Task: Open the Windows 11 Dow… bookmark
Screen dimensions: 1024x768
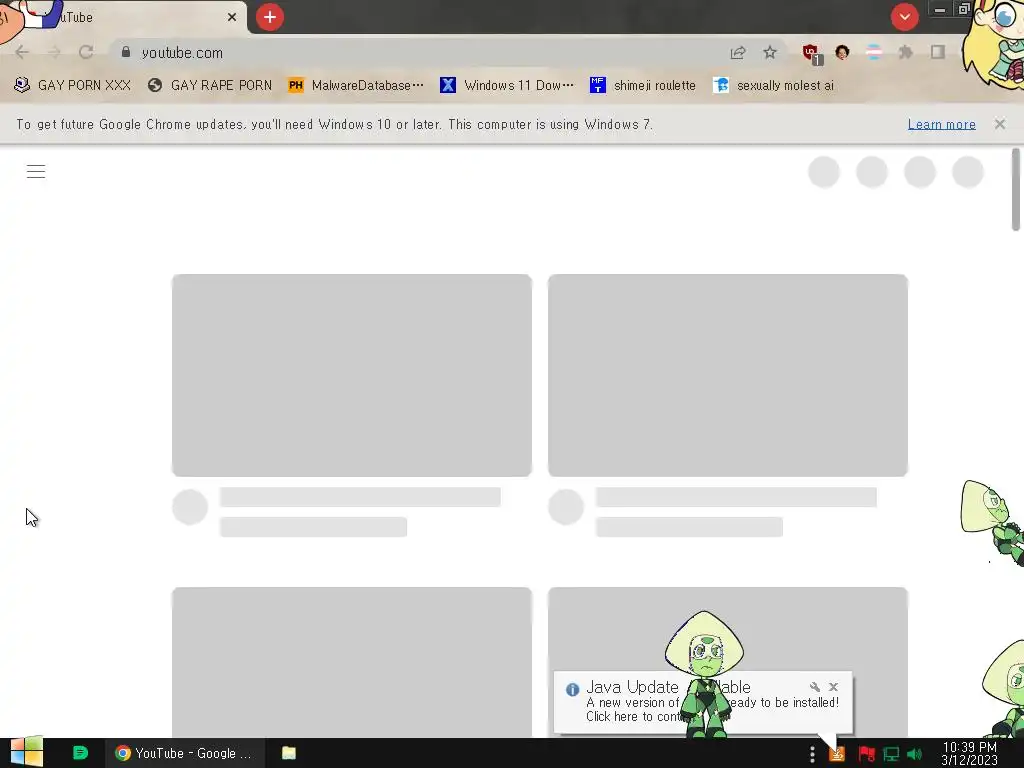Action: [507, 86]
